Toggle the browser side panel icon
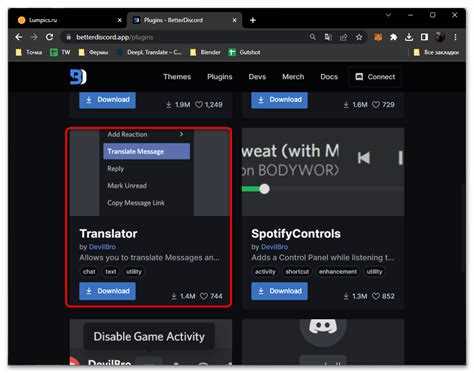 point(424,37)
